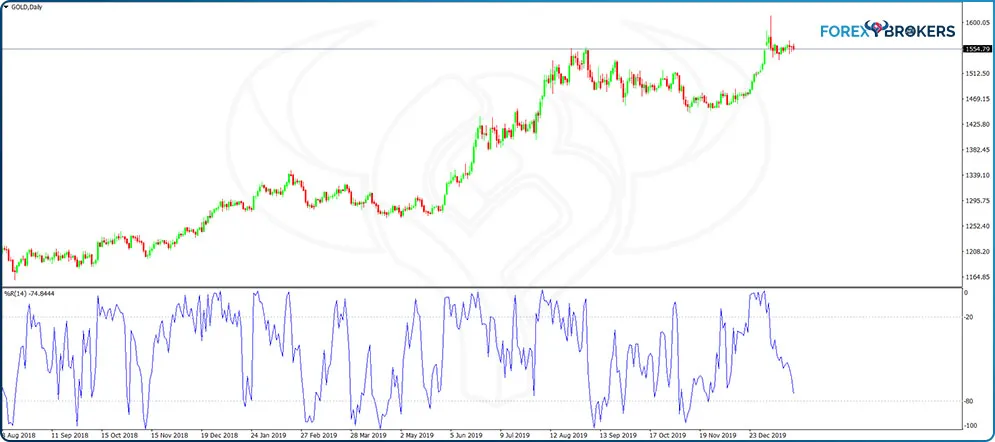Click the tallest candle wick near 1600
The image size is (995, 442).
click(x=770, y=20)
